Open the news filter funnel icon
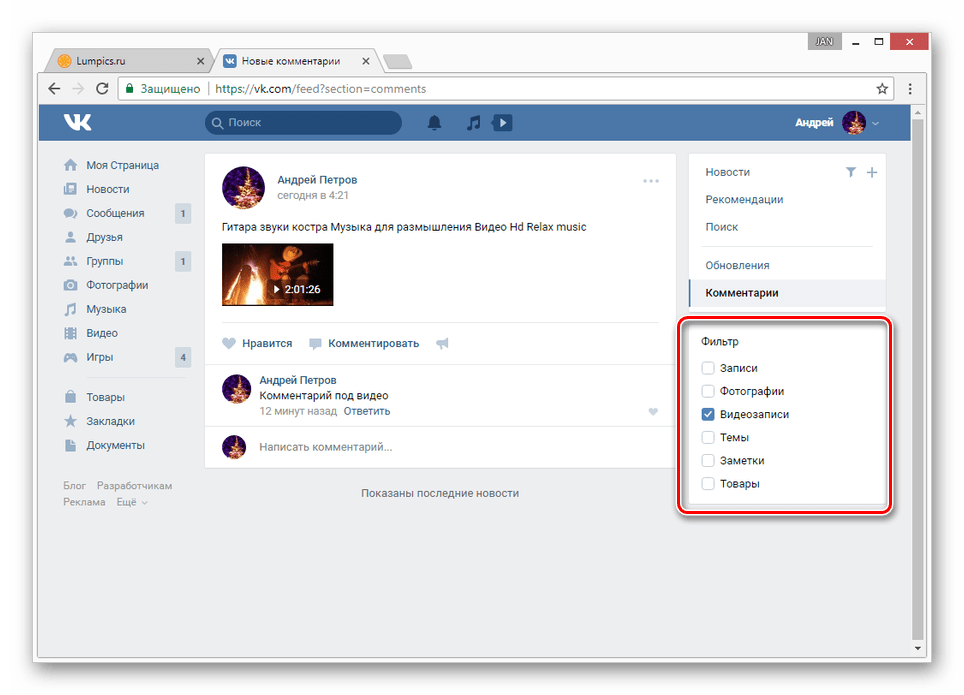This screenshot has height=695, width=964. coord(851,172)
